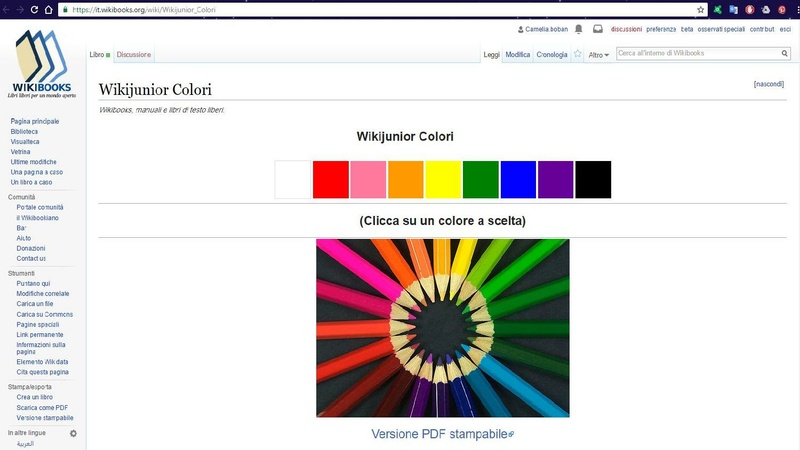Log out with the esci link

click(785, 29)
